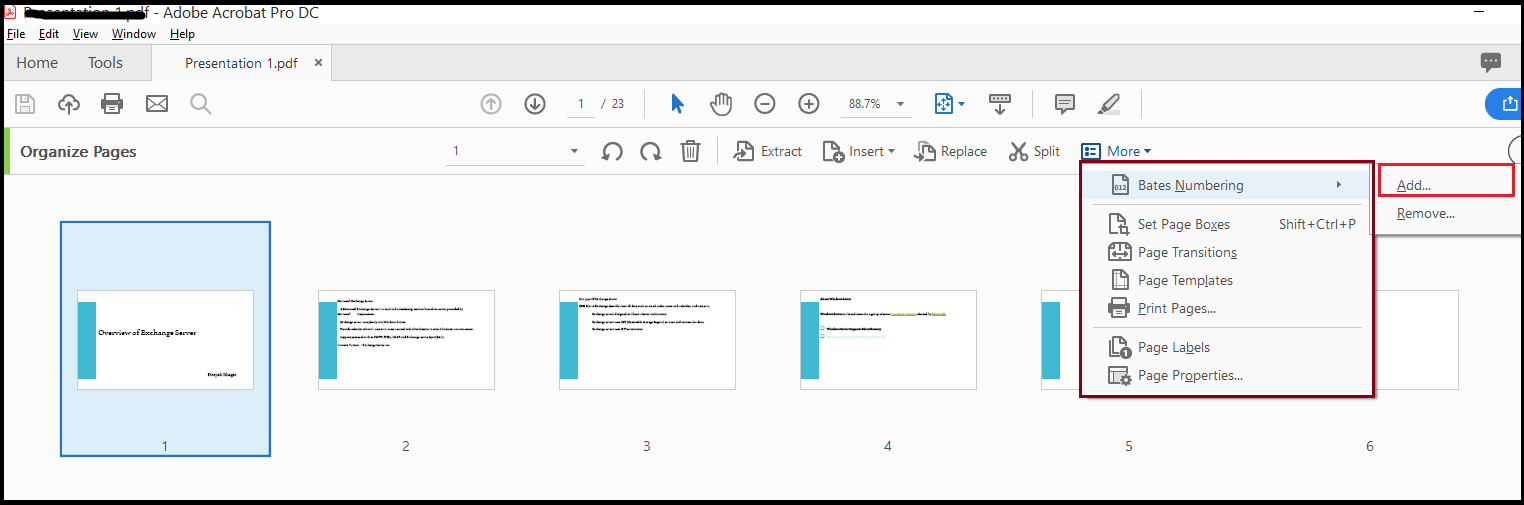The width and height of the screenshot is (1524, 505).
Task: Select Print Pages... menu item
Action: [1228, 308]
